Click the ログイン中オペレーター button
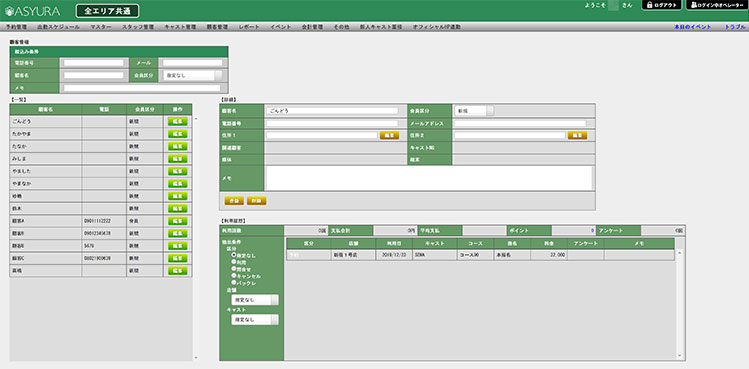This screenshot has width=749, height=369. 717,5
